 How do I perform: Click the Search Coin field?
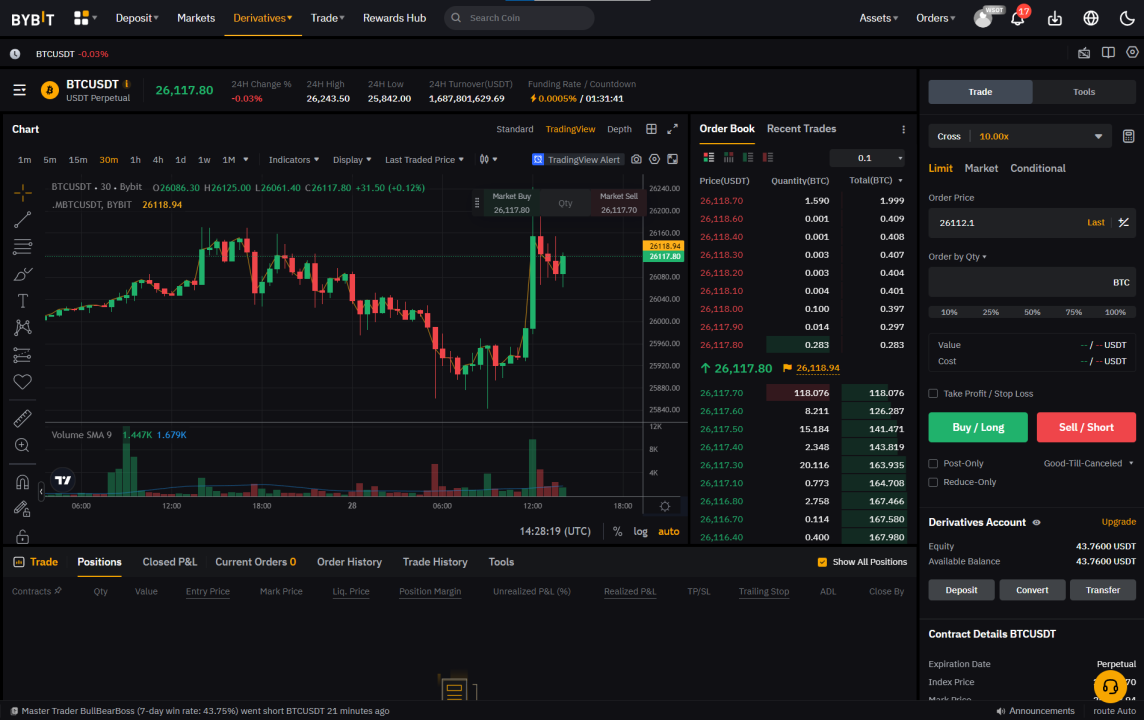pyautogui.click(x=519, y=18)
